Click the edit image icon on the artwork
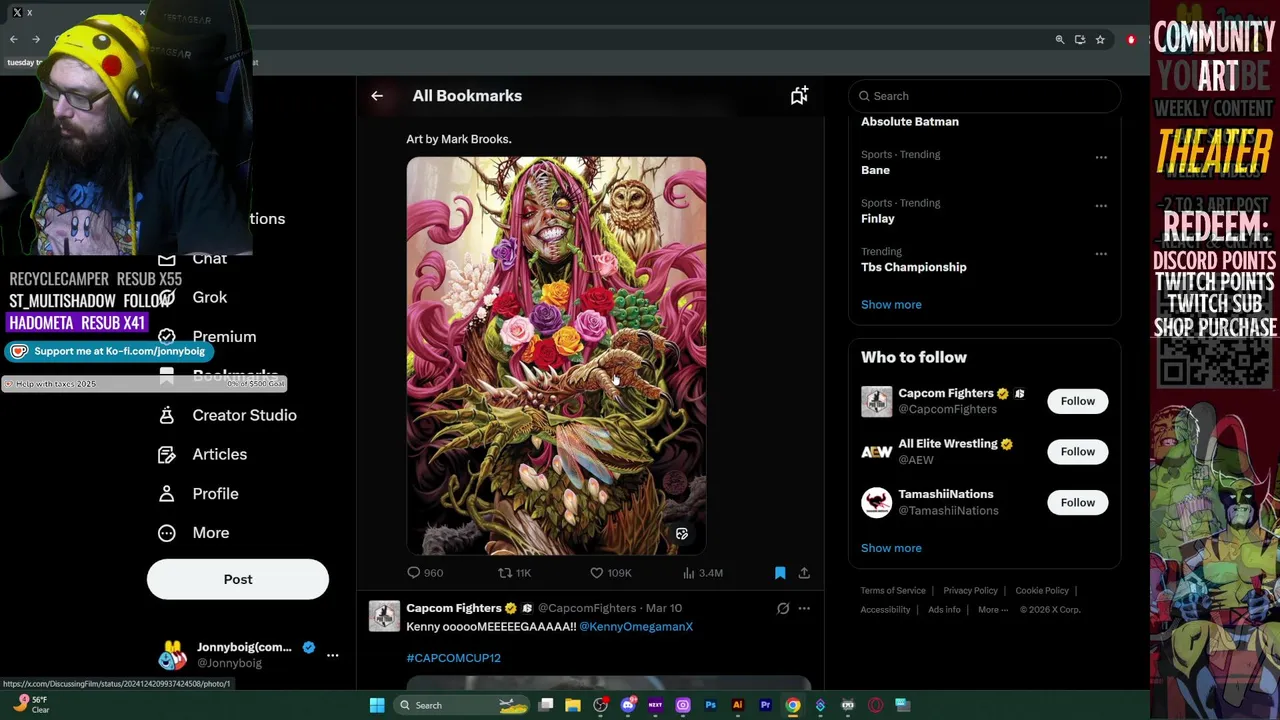1280x720 pixels. (682, 534)
